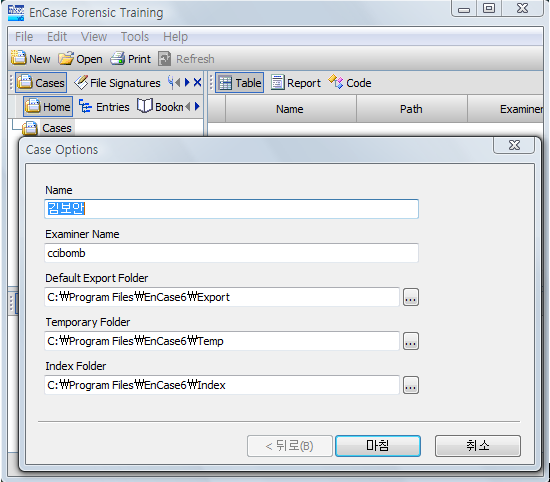Image resolution: width=550 pixels, height=482 pixels.
Task: Open the File Signatures tab
Action: coord(117,83)
